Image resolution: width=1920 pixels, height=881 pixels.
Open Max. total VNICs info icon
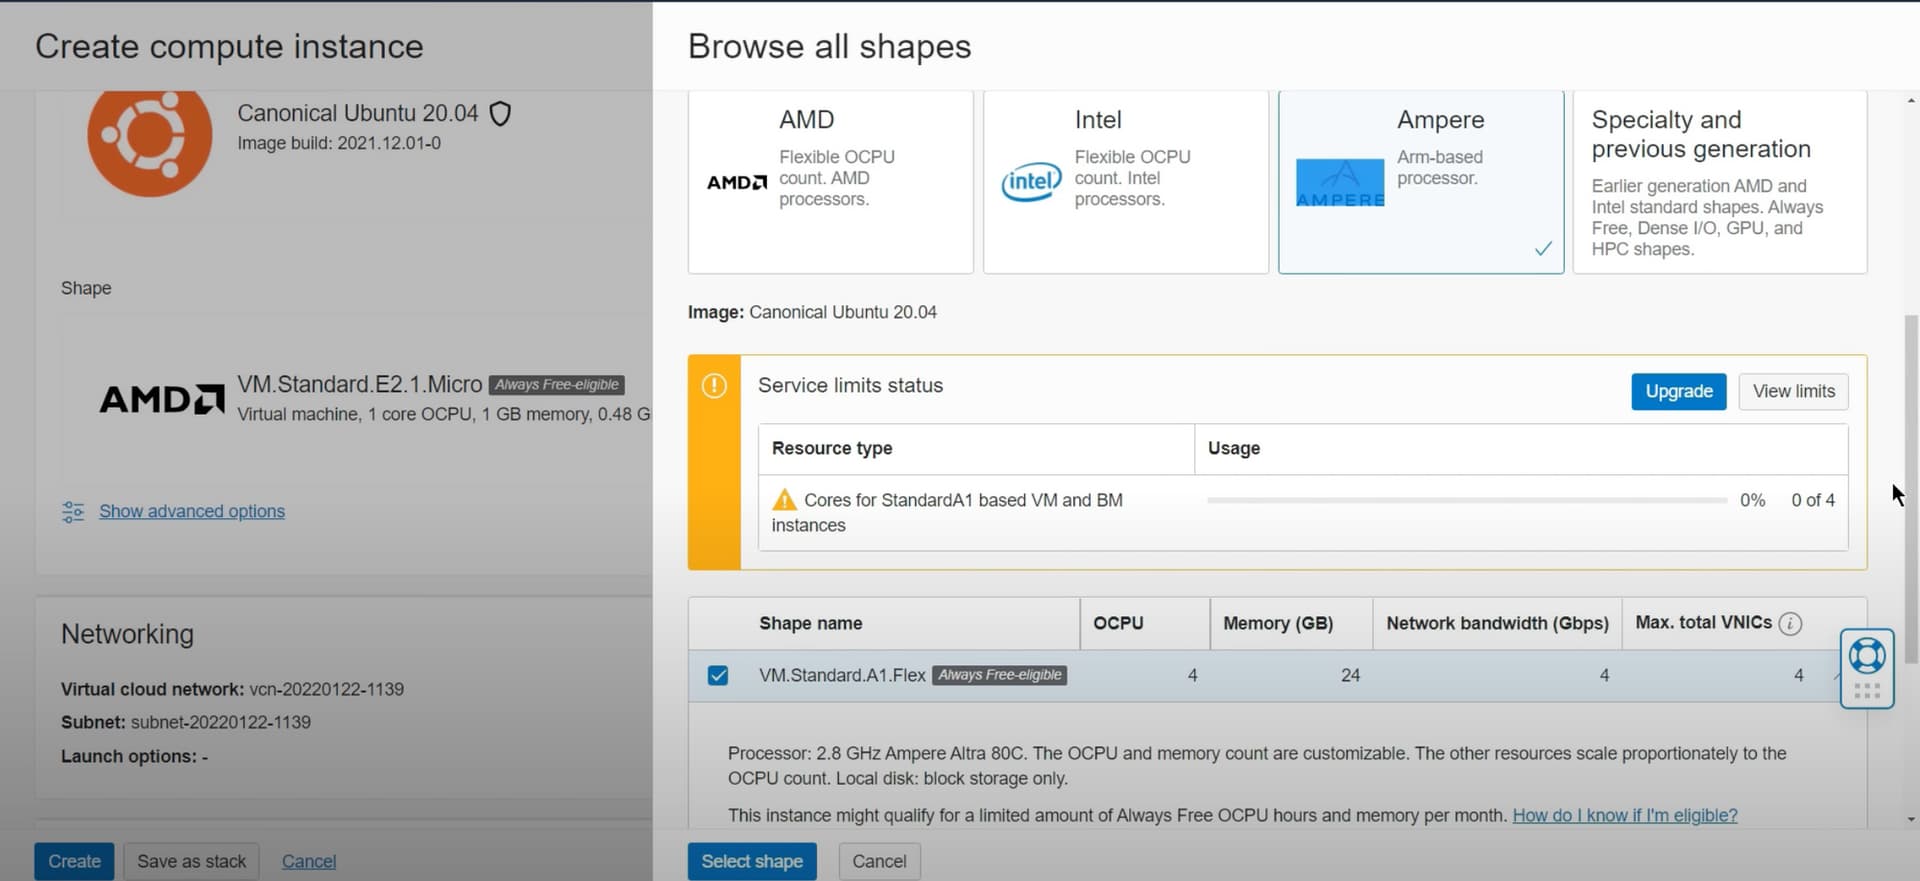(x=1791, y=623)
